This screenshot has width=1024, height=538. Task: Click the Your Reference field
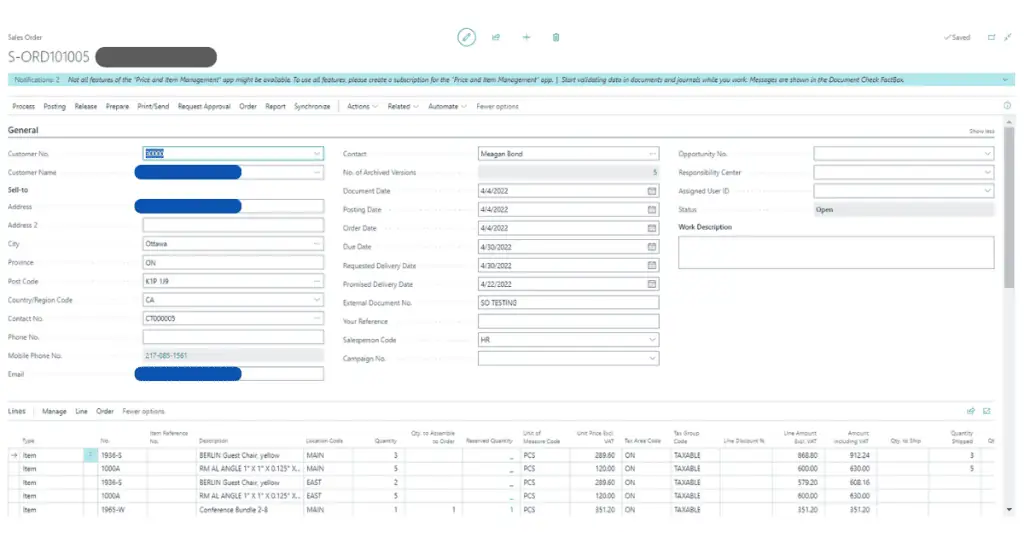click(x=568, y=321)
